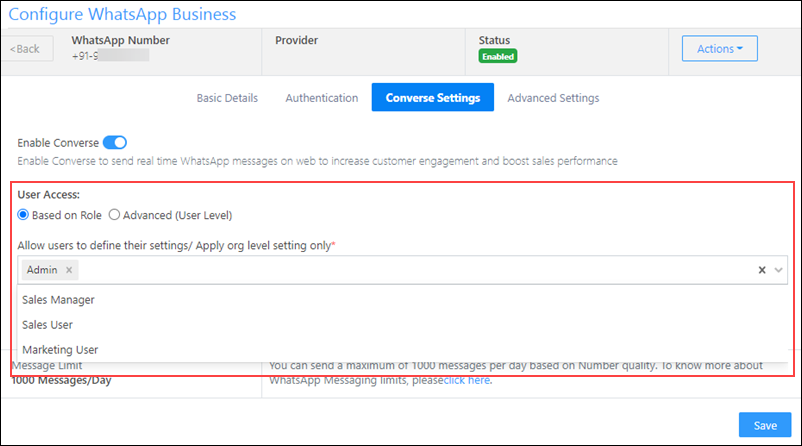Collapse the roles dropdown chevron
Image resolution: width=802 pixels, height=446 pixels.
(x=778, y=270)
